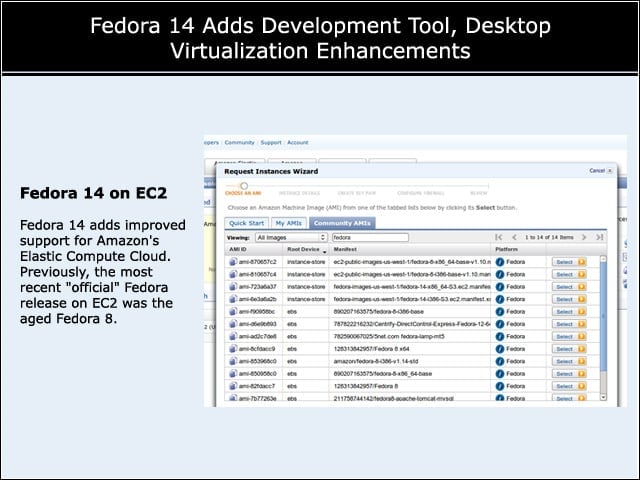Open the Account link in the top navigation
Image resolution: width=640 pixels, height=480 pixels.
pos(298,142)
